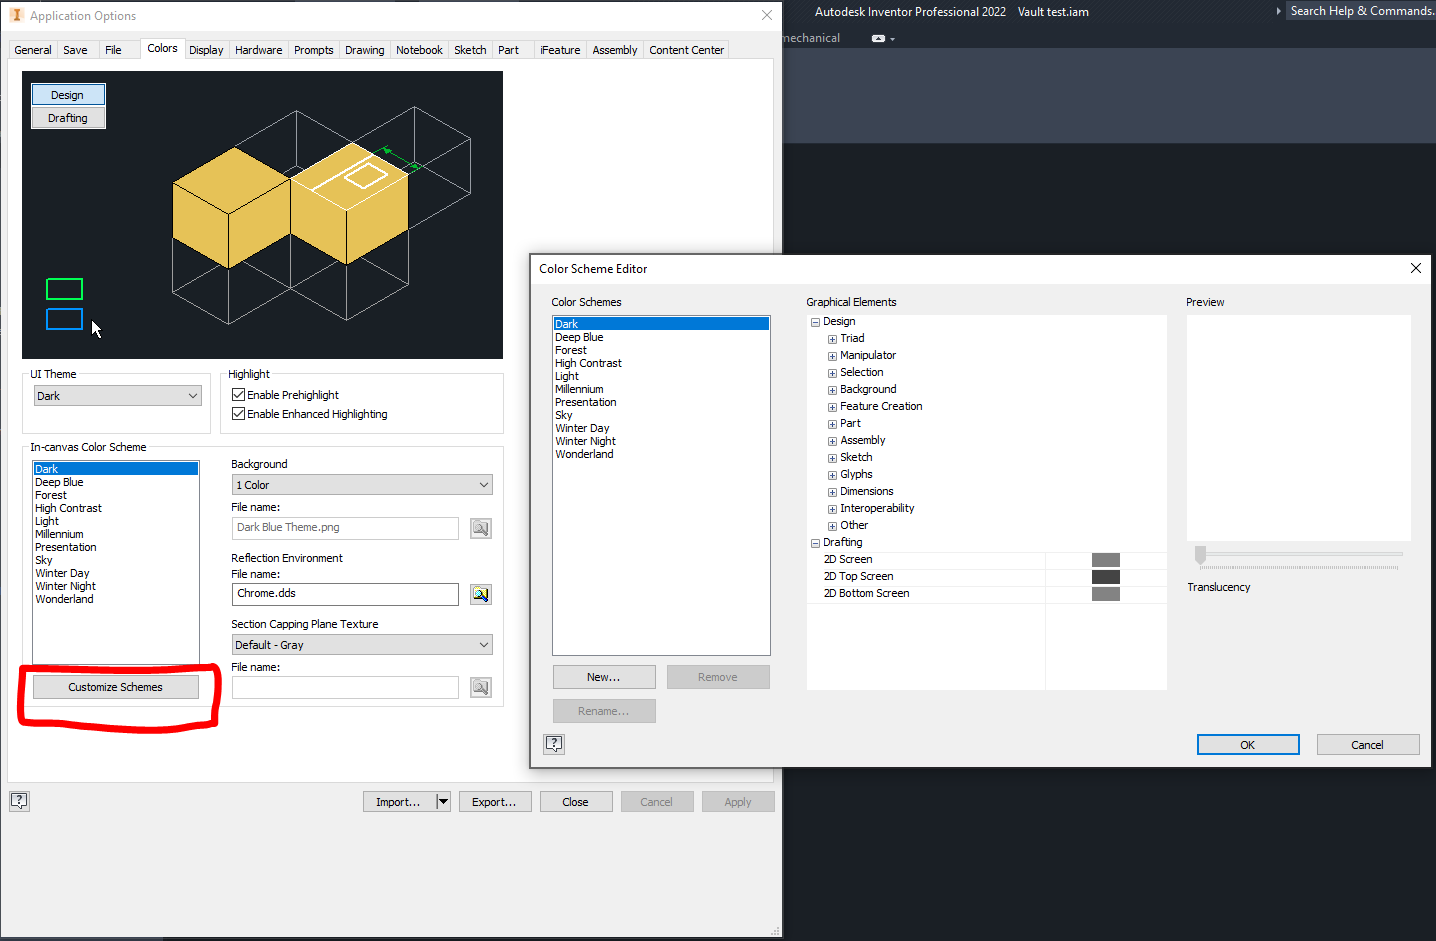Viewport: 1436px width, 941px height.
Task: Expand the Triad tree node
Action: [x=832, y=339]
